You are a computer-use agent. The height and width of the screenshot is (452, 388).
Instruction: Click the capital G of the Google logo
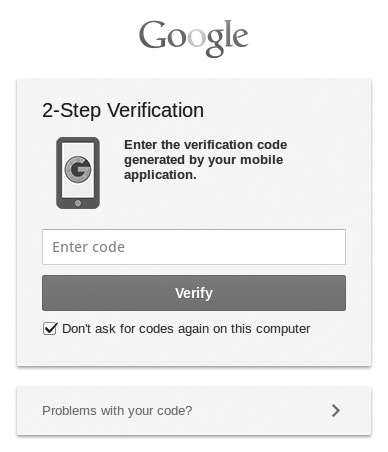click(153, 34)
